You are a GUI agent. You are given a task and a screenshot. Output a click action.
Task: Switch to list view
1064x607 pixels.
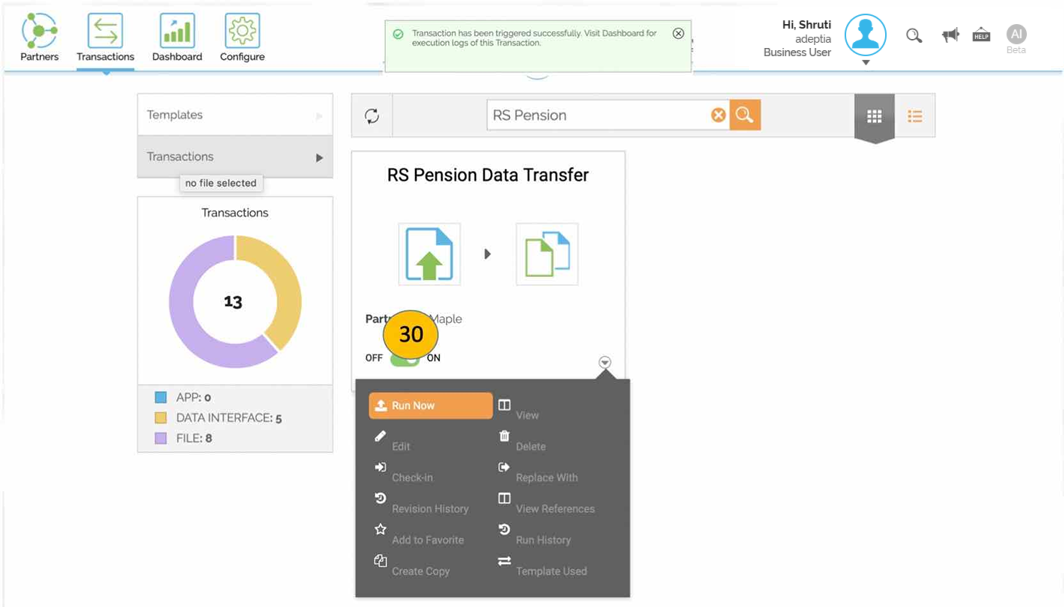pyautogui.click(x=915, y=116)
